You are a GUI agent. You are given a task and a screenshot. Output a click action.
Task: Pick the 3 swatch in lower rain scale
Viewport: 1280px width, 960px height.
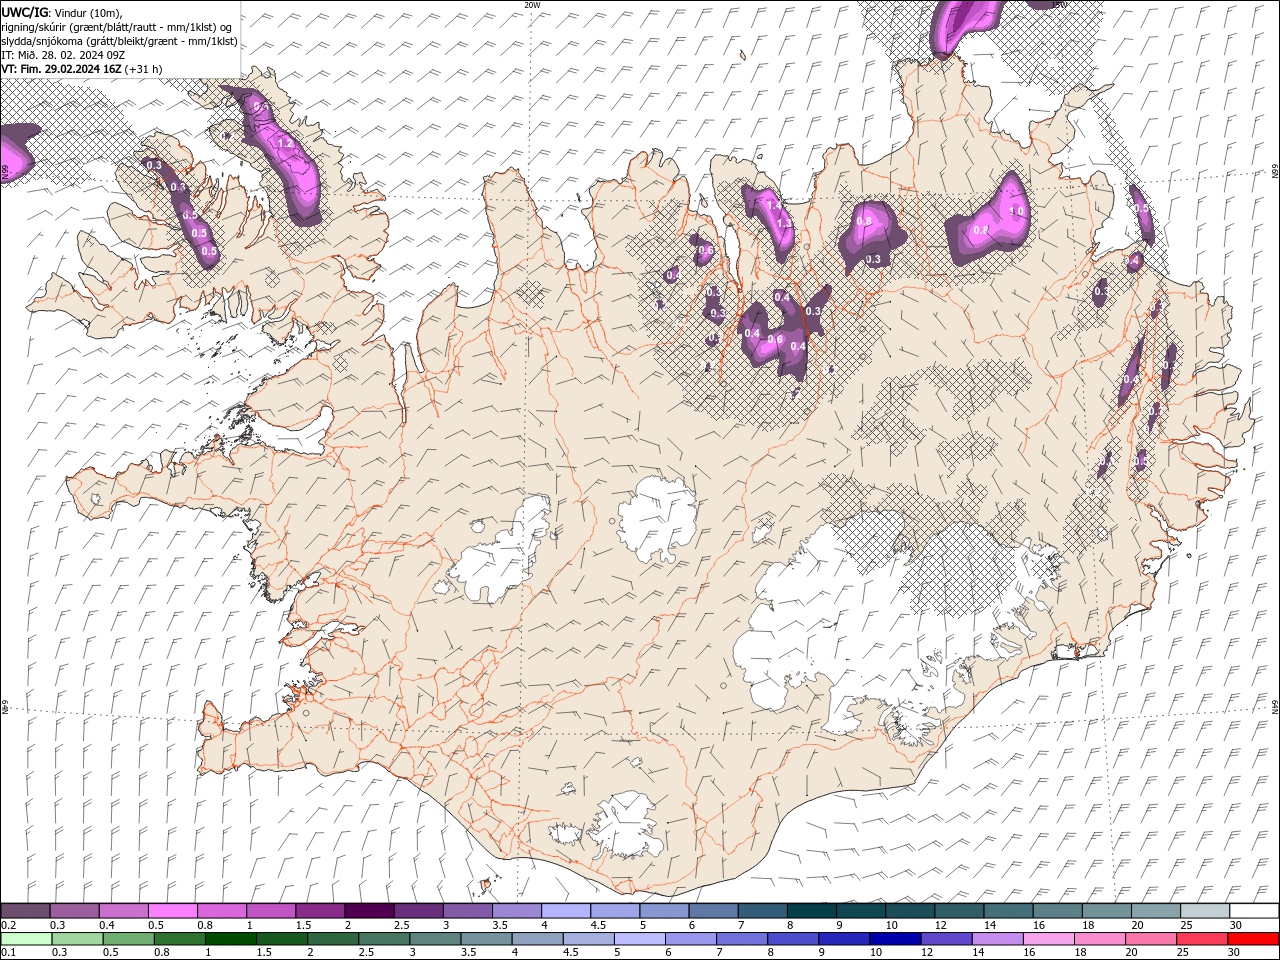pyautogui.click(x=434, y=939)
